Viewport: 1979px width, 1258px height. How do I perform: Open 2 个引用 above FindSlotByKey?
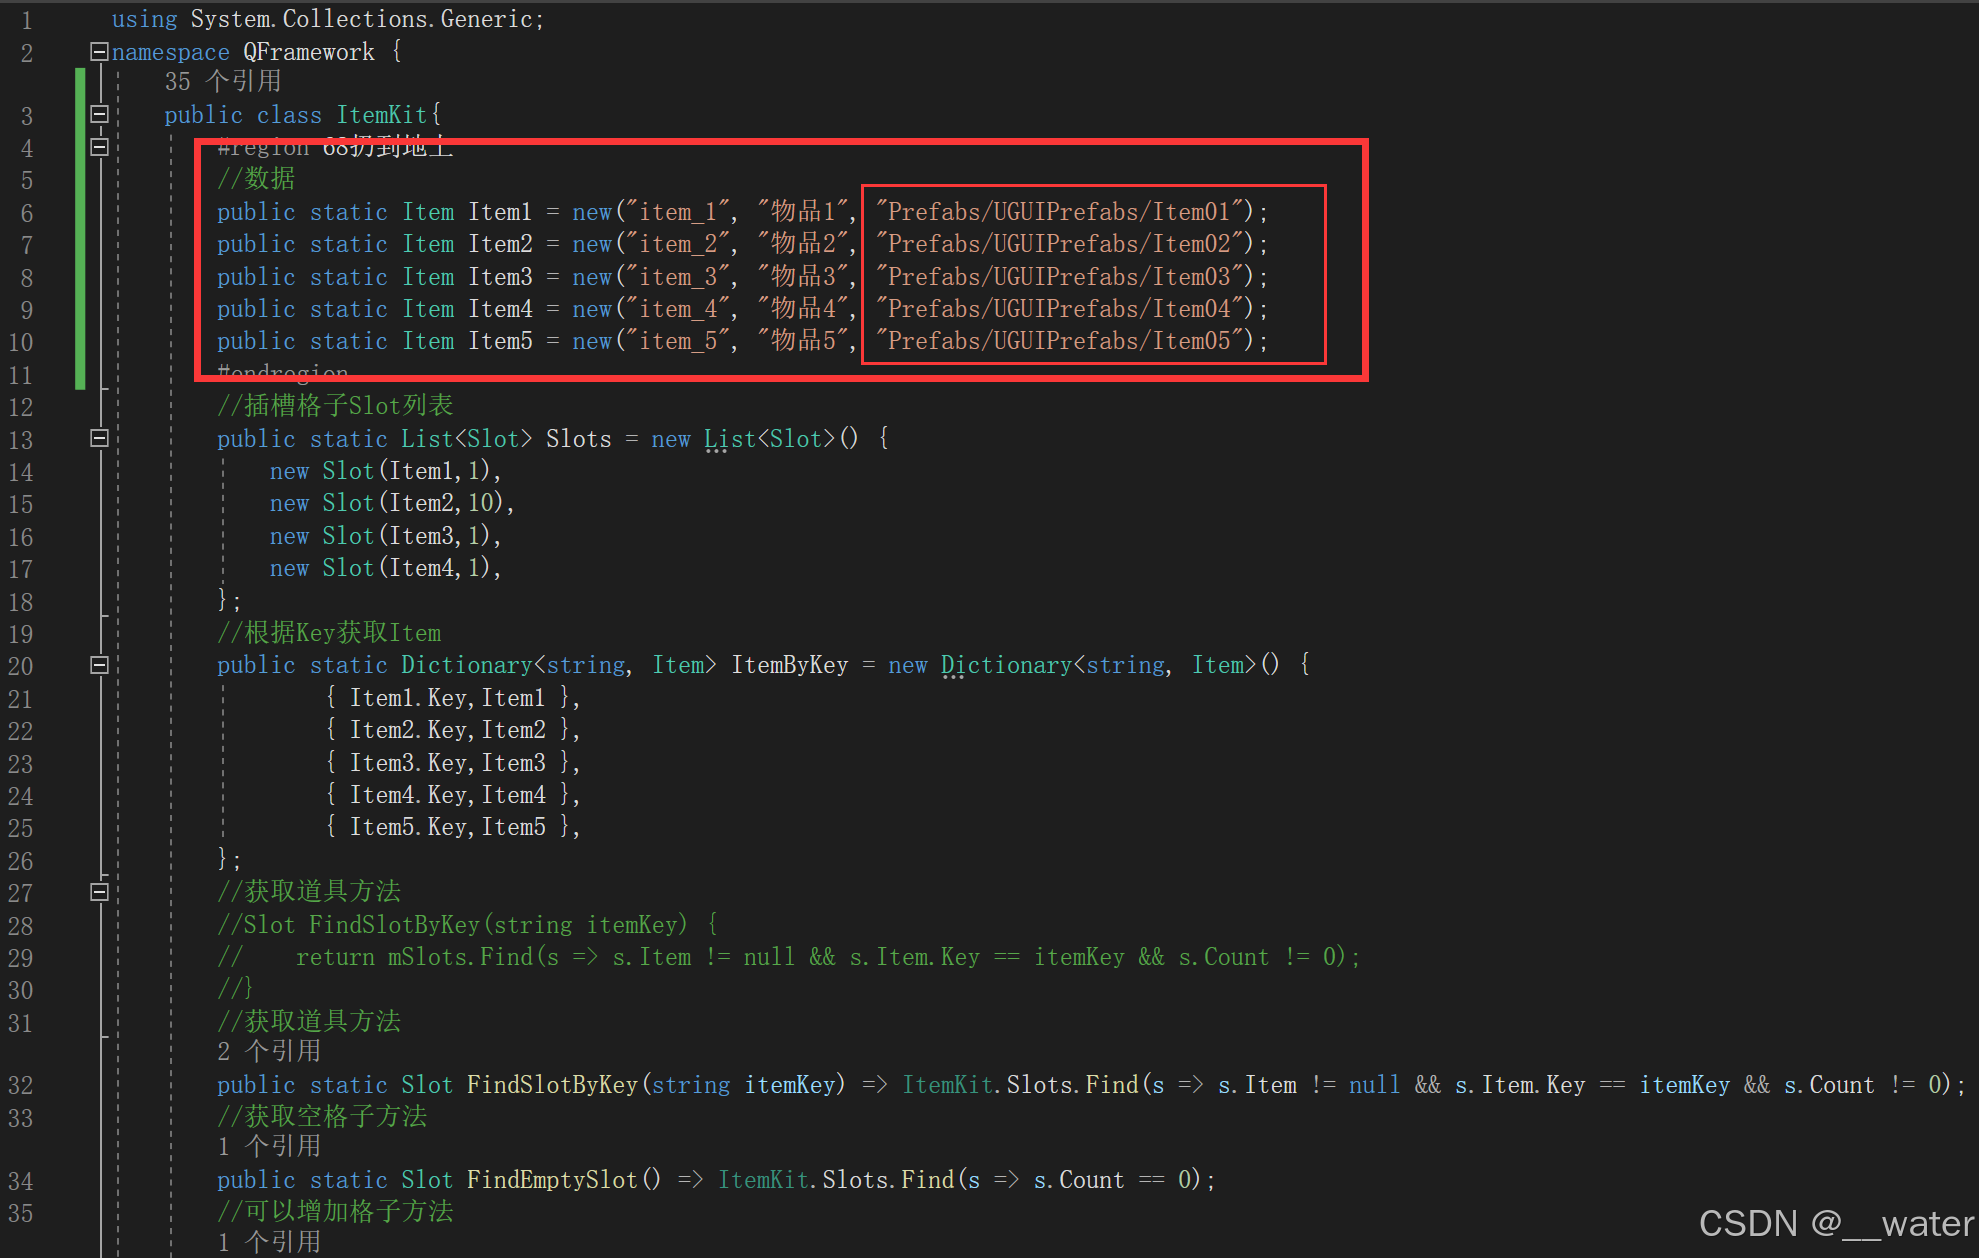268,1051
